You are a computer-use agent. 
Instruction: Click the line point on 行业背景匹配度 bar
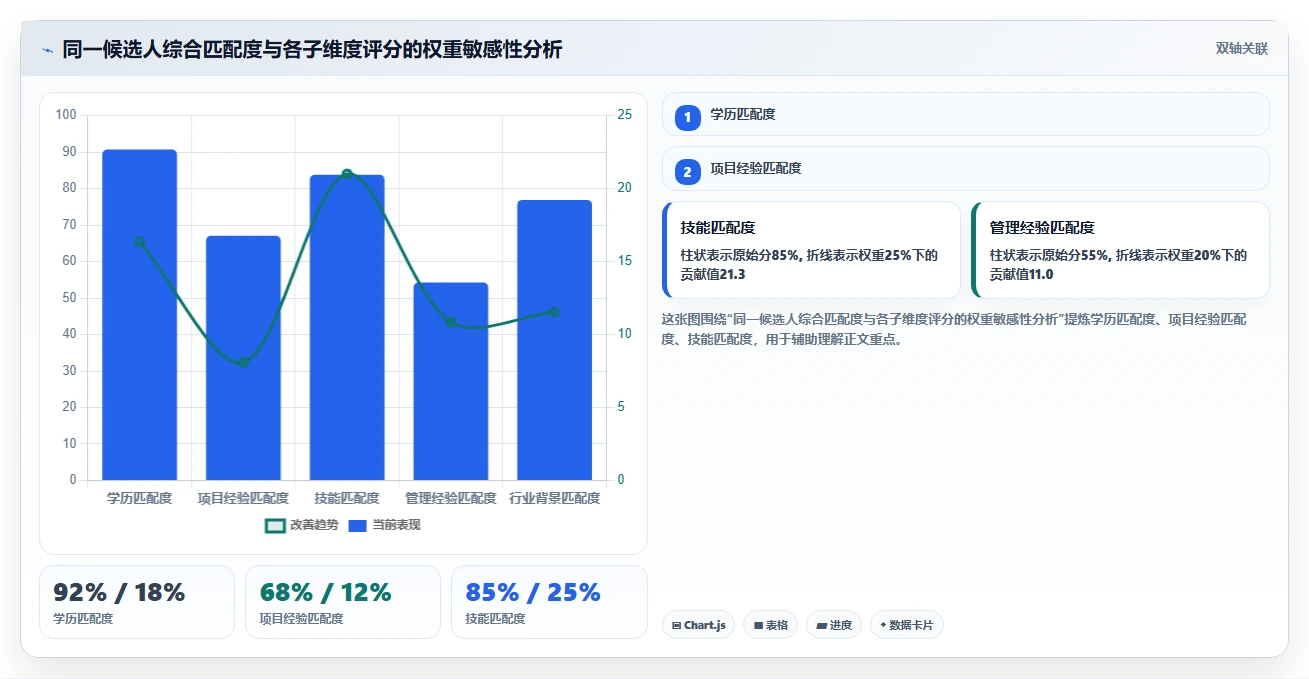coord(554,312)
